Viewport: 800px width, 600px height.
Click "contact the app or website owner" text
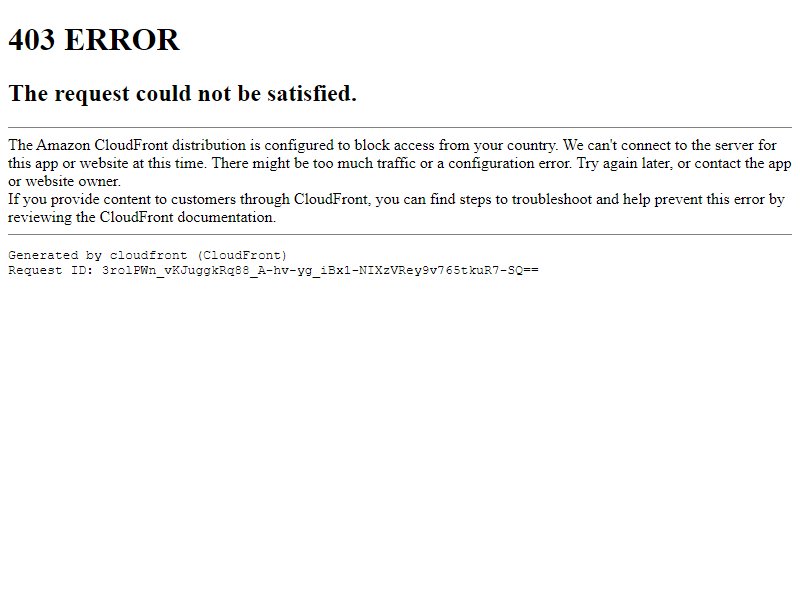399,172
